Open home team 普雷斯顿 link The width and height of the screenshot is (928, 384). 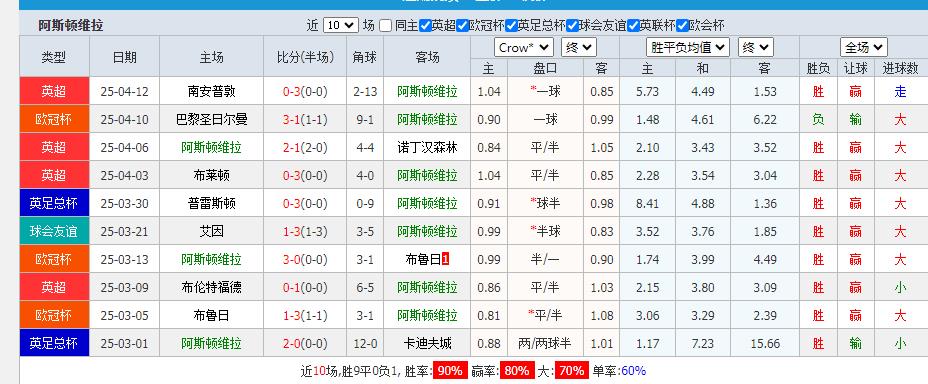click(211, 204)
